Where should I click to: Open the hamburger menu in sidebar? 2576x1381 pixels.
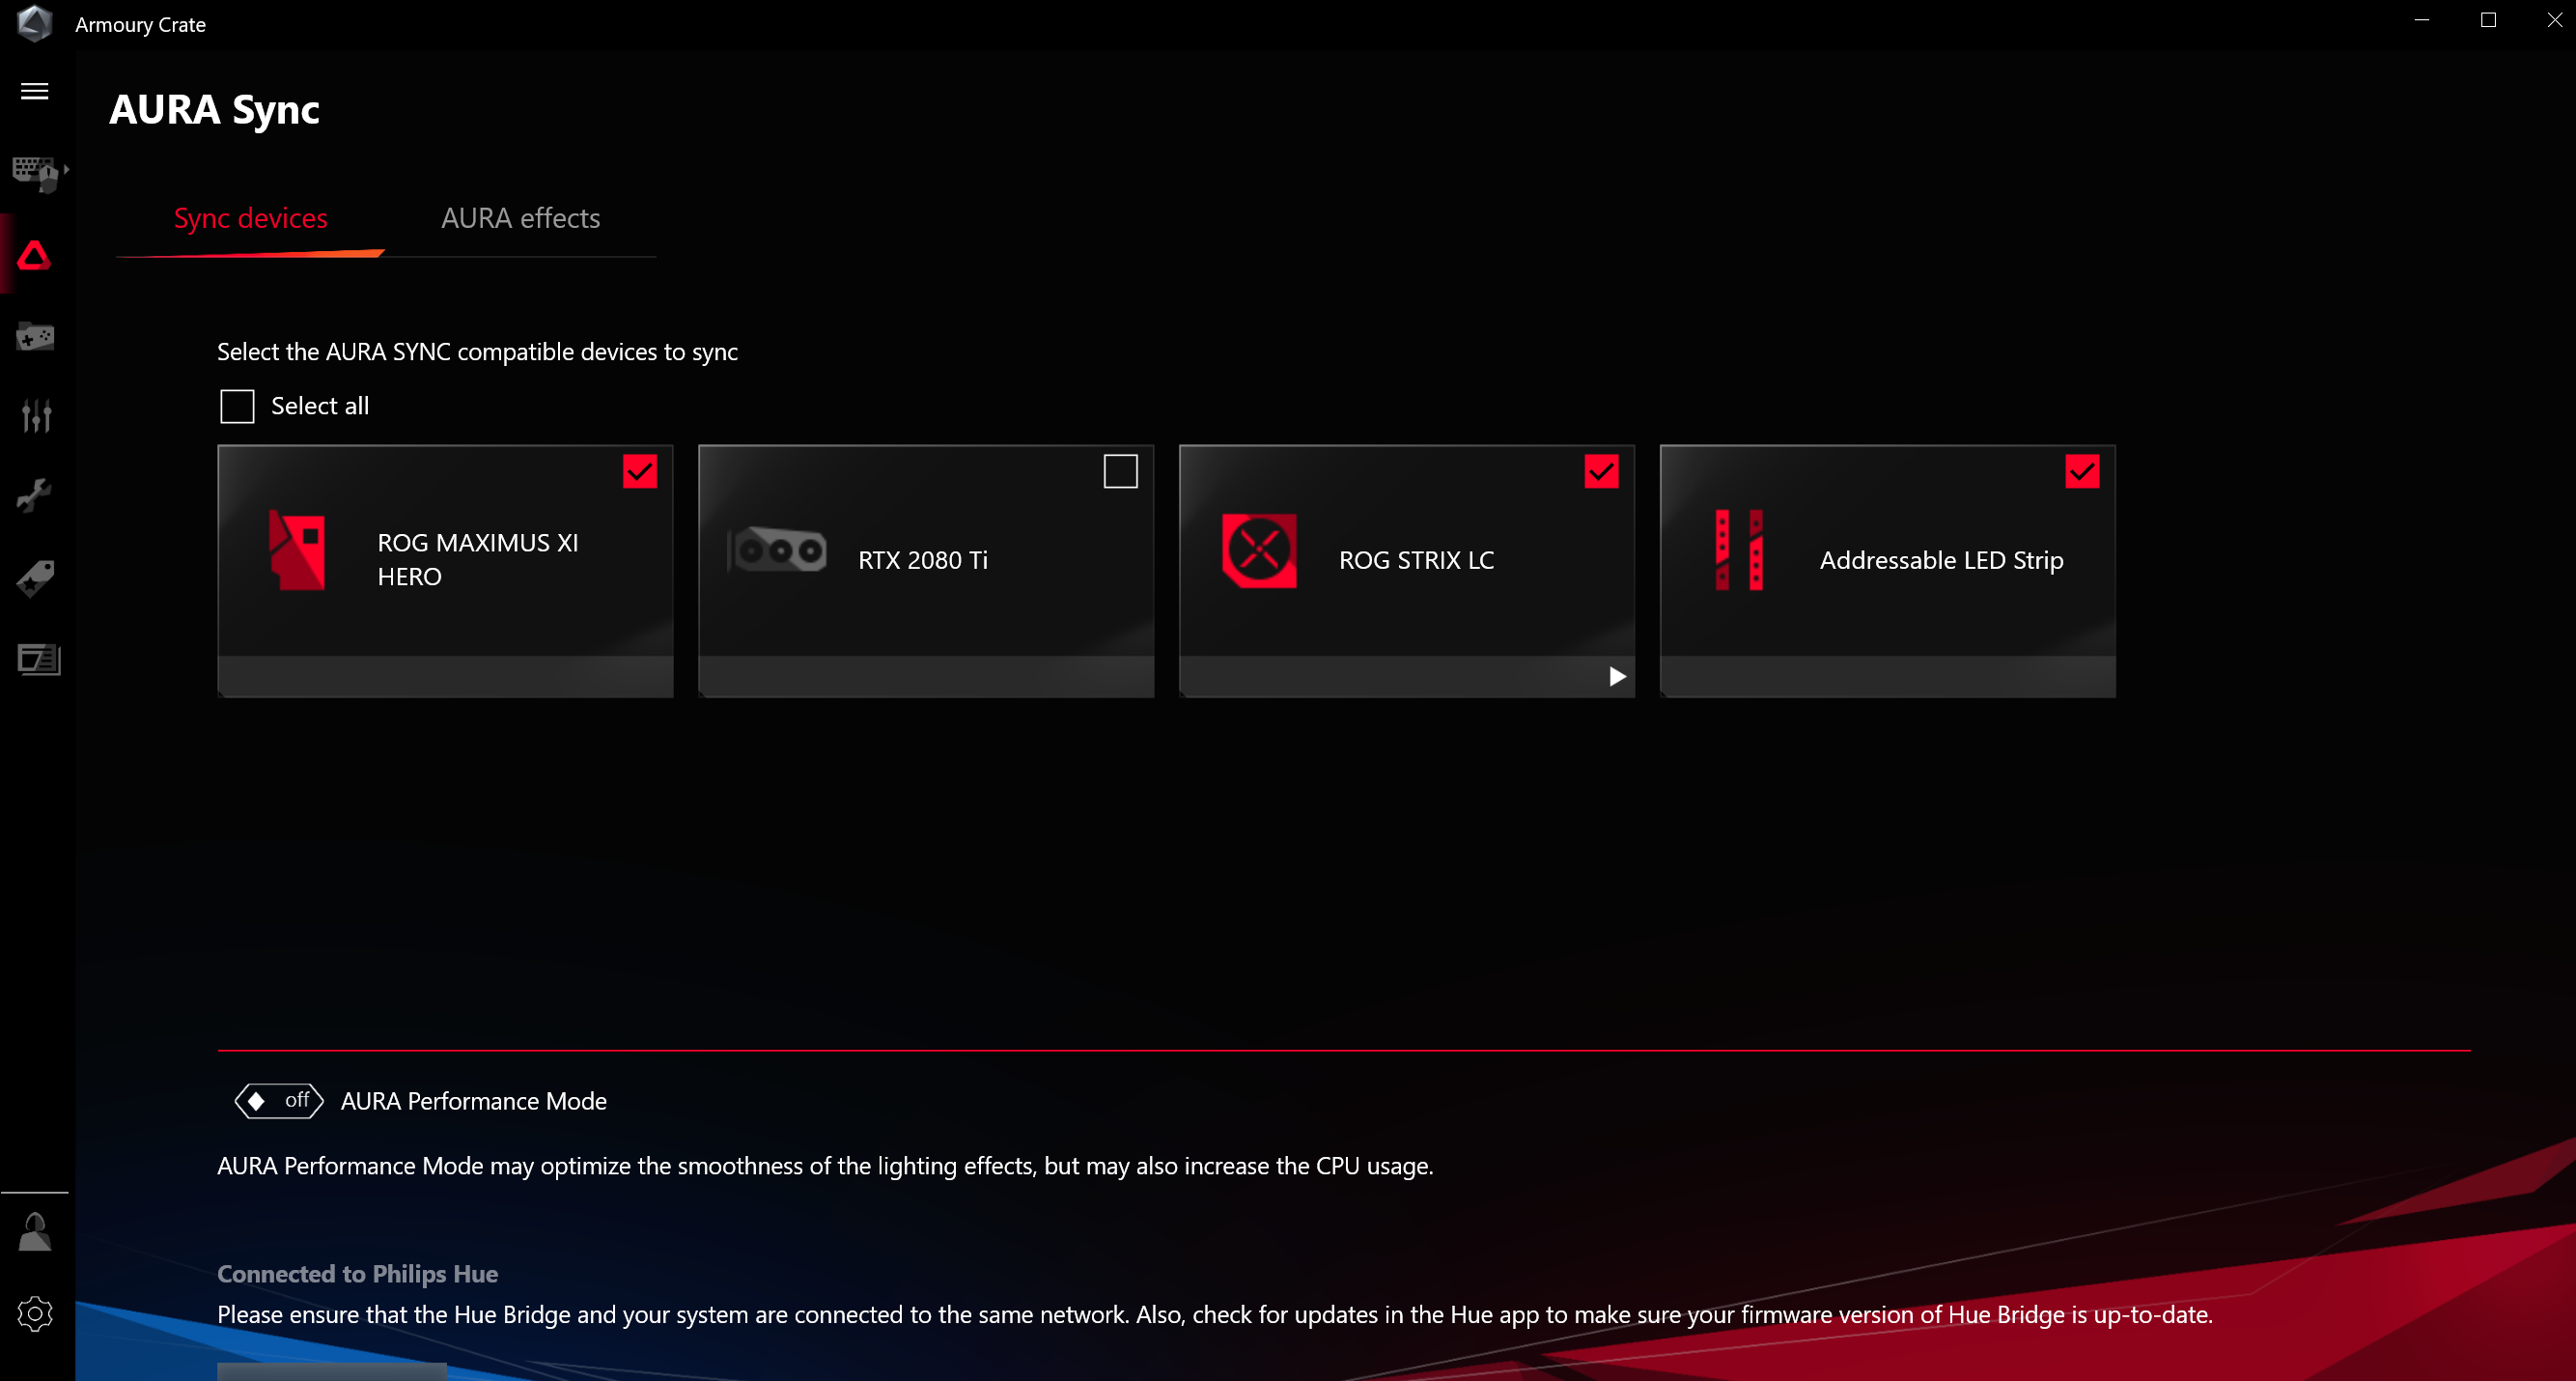tap(35, 91)
